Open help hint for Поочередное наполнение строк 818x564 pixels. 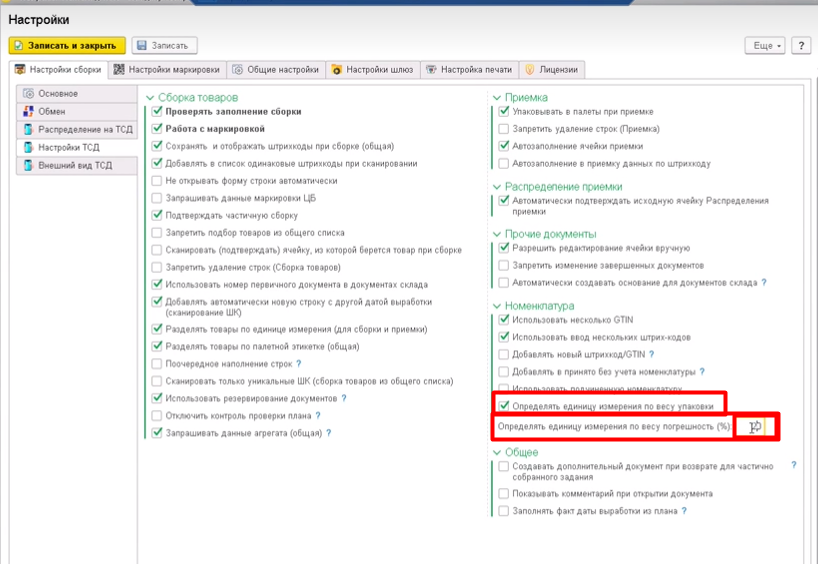[x=298, y=364]
